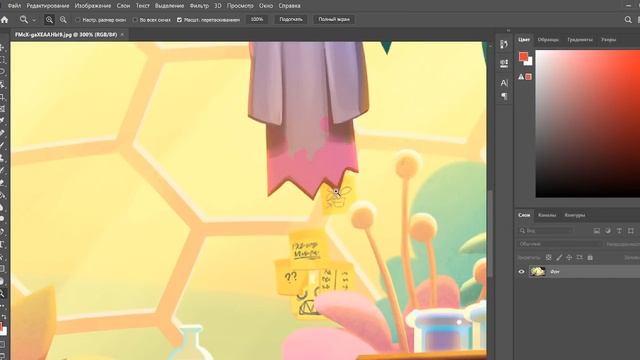The image size is (640, 360).
Task: Select the Horizontal Type tool
Action: click(2, 244)
